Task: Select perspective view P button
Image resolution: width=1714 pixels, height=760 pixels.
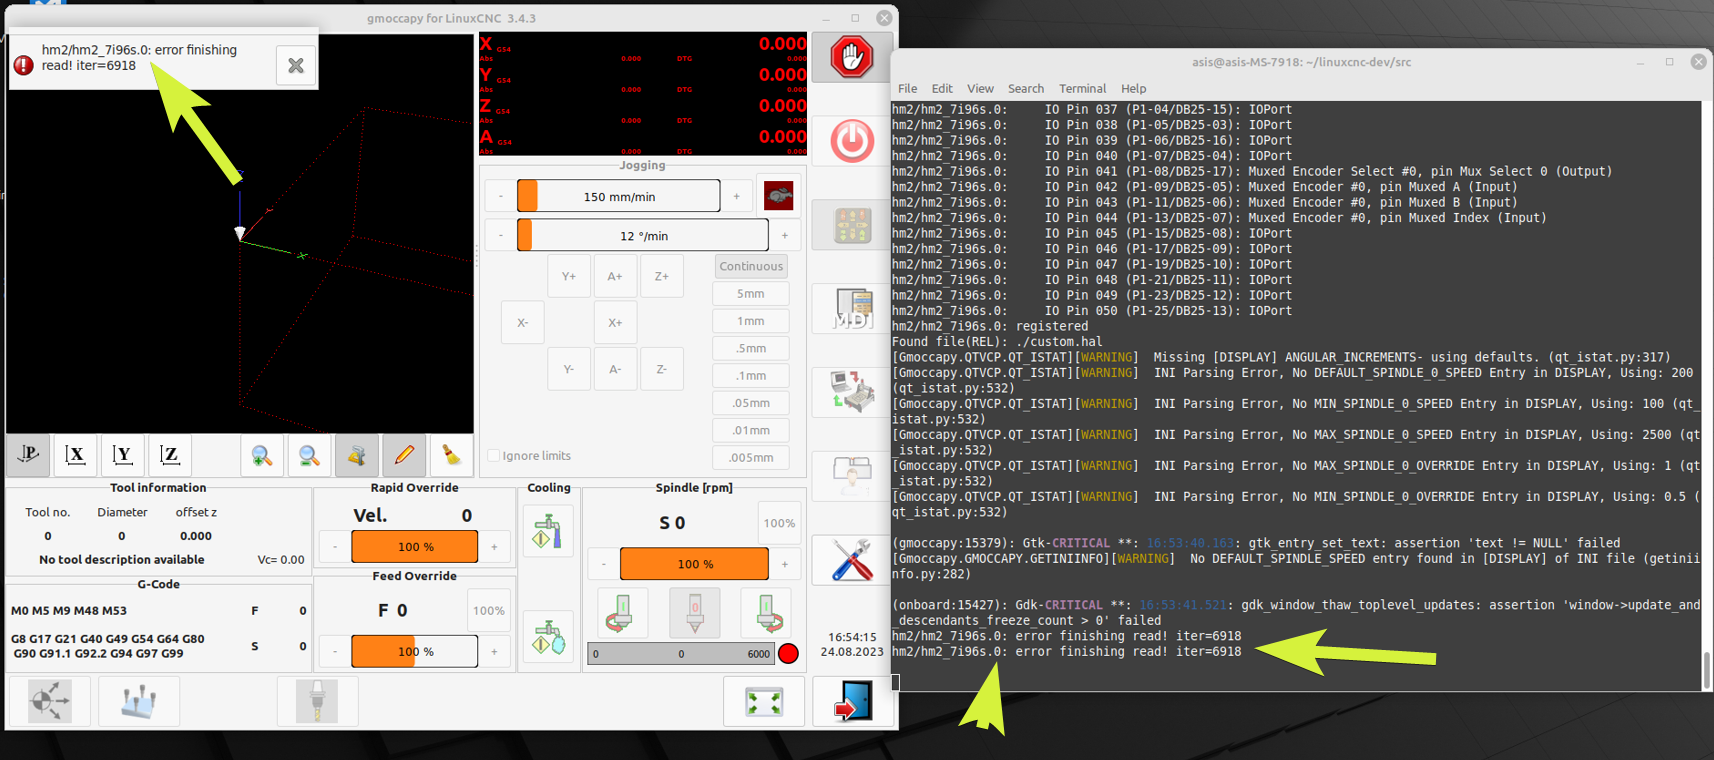Action: point(29,455)
